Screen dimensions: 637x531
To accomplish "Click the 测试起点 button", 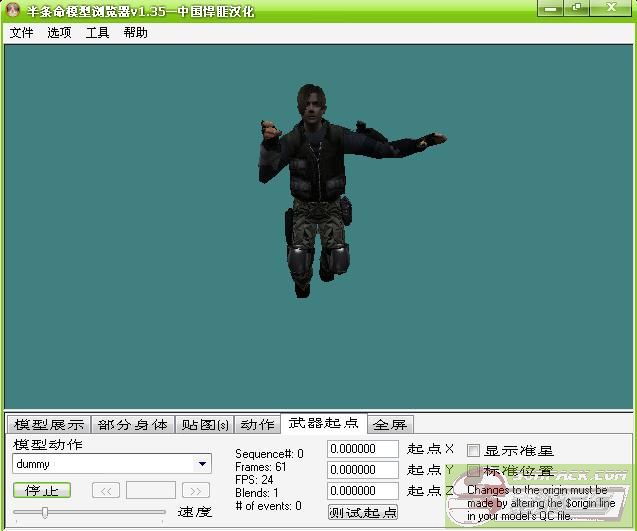I will tap(363, 512).
